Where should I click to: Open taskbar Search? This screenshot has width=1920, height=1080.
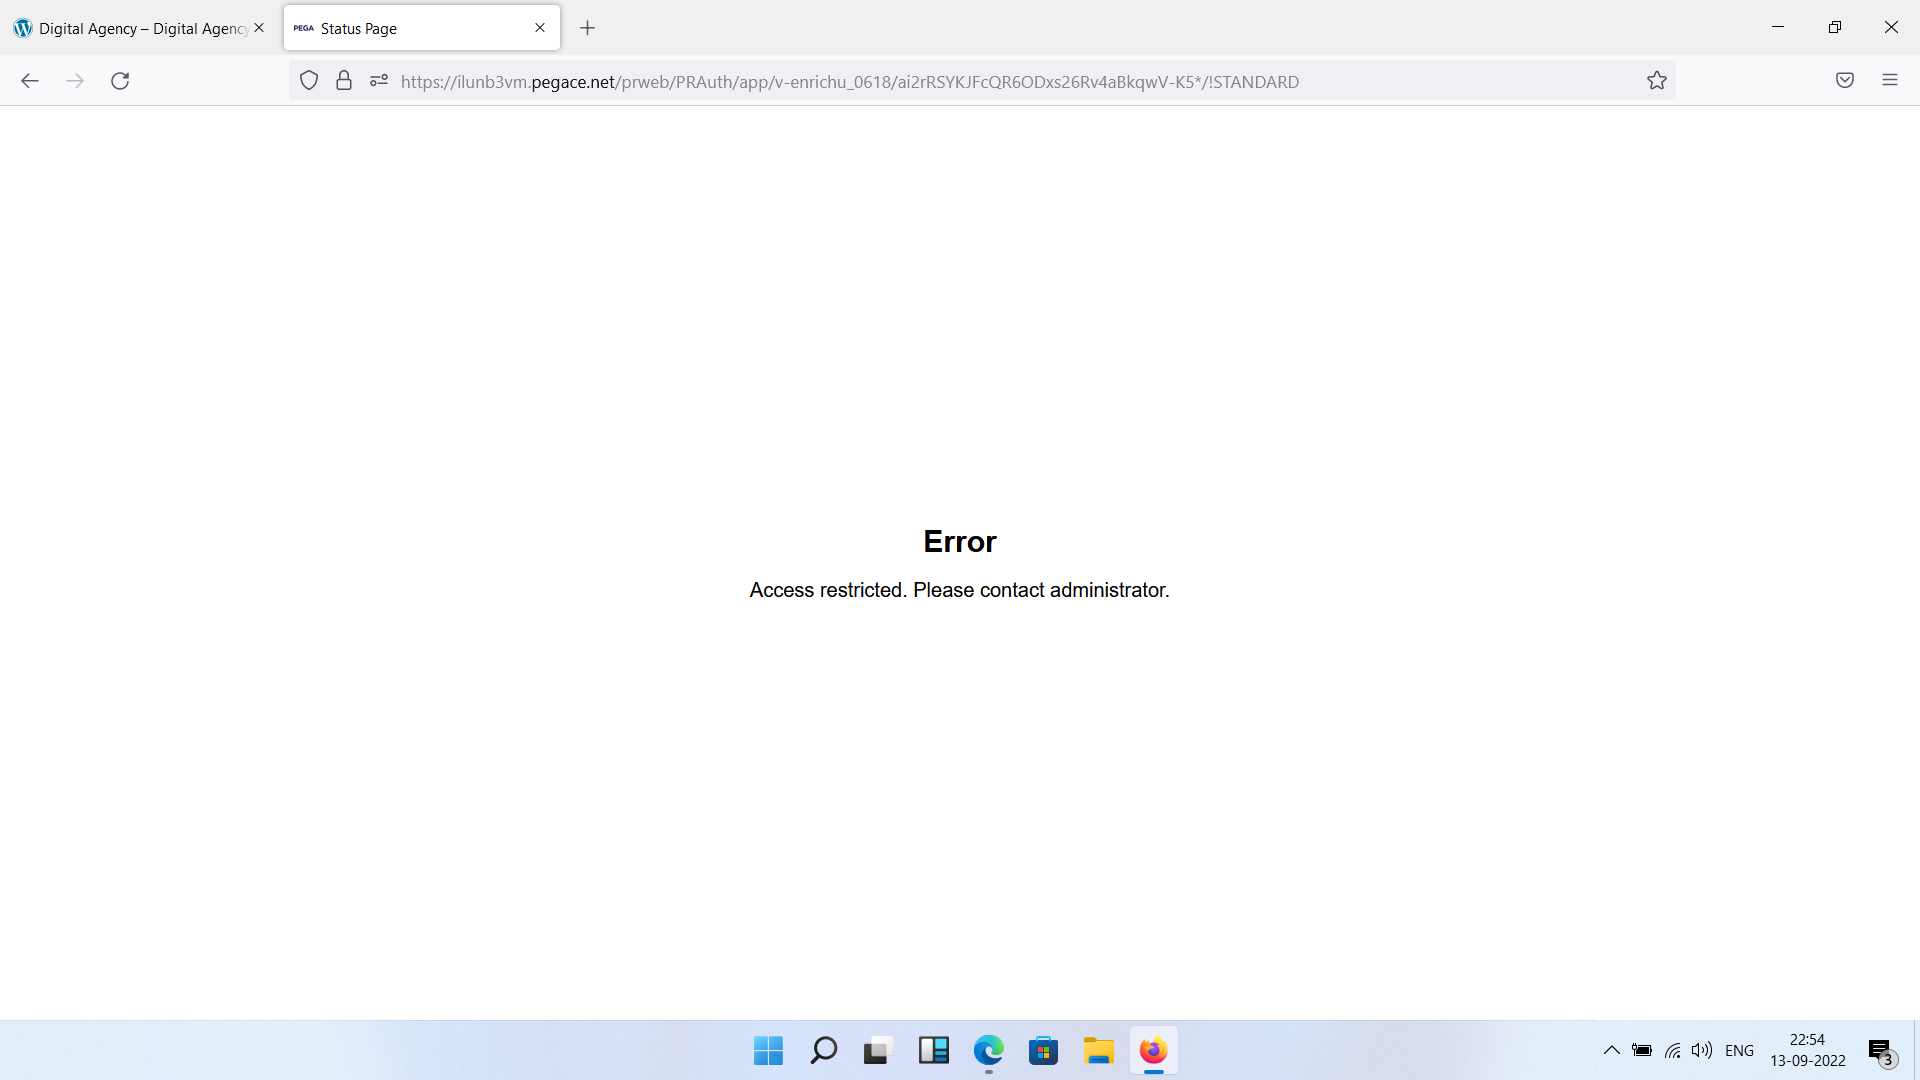823,1051
